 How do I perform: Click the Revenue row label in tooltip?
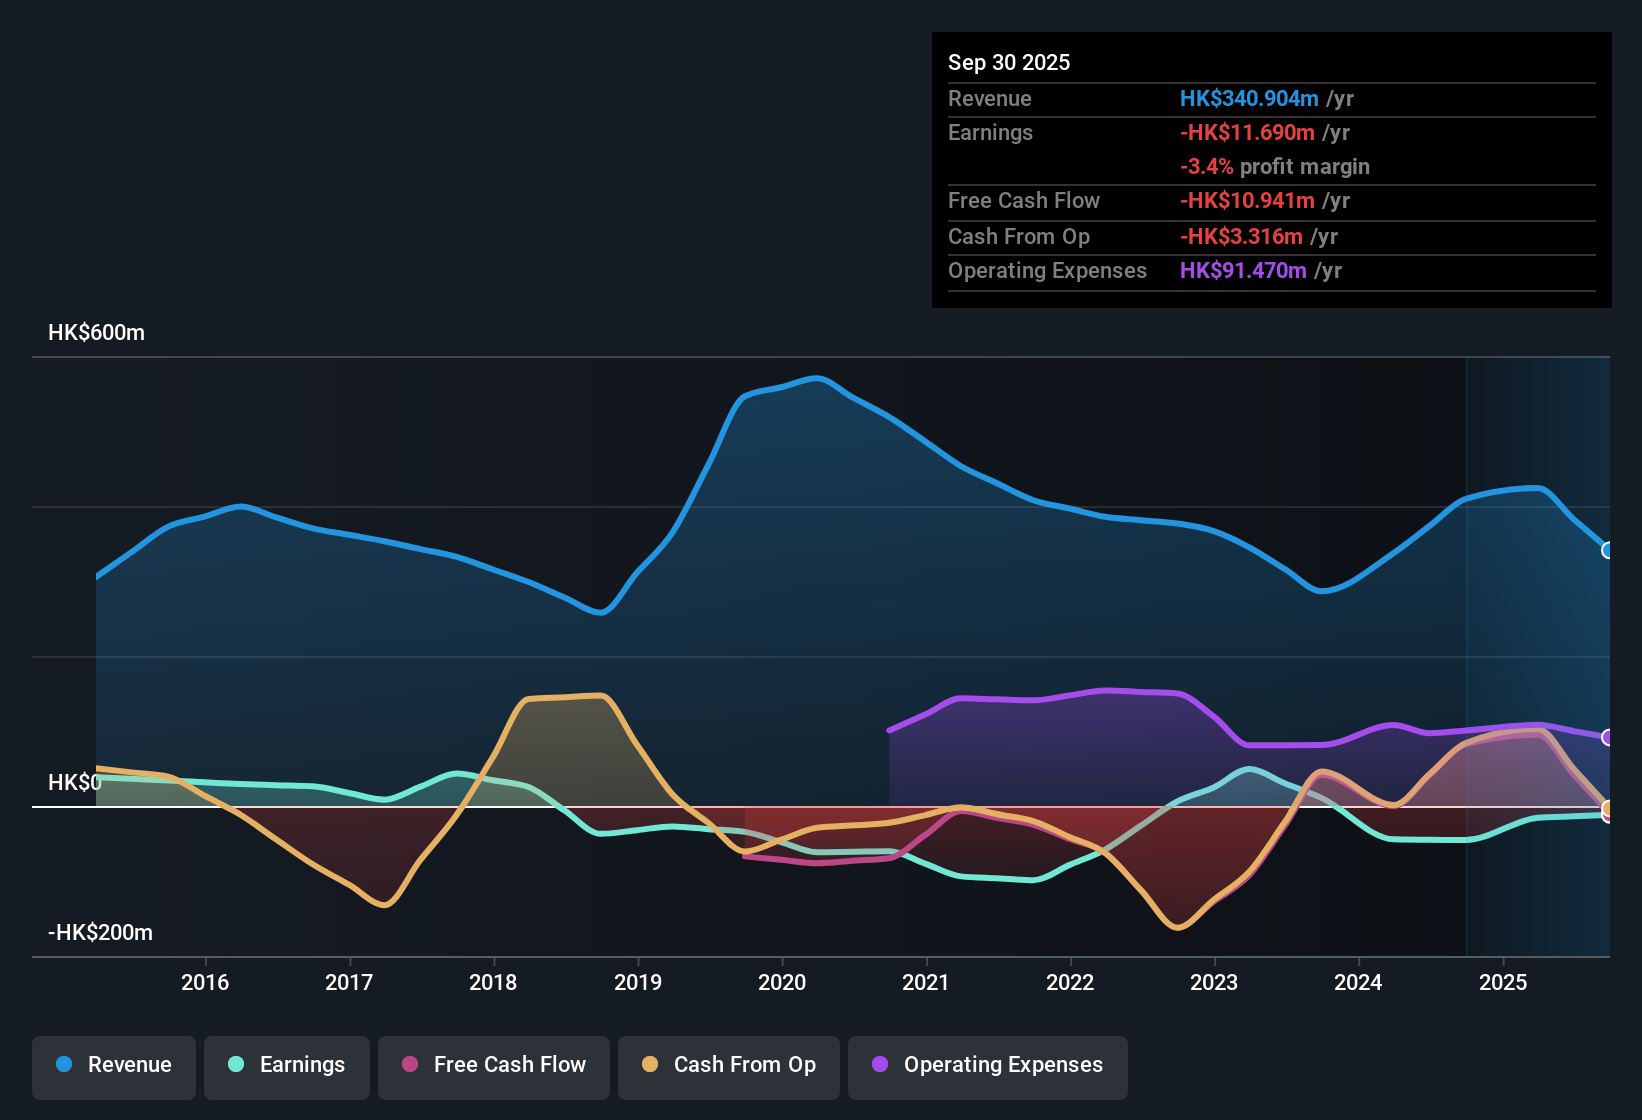tap(990, 98)
